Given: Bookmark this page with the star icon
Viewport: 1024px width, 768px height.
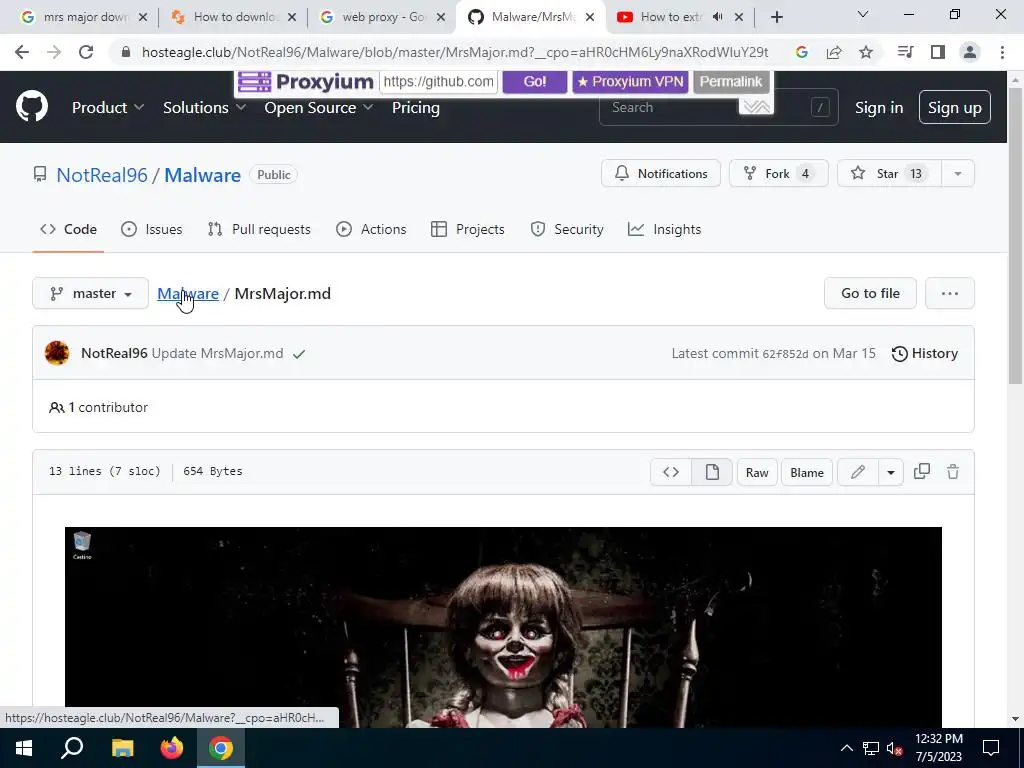Looking at the screenshot, I should (x=866, y=52).
